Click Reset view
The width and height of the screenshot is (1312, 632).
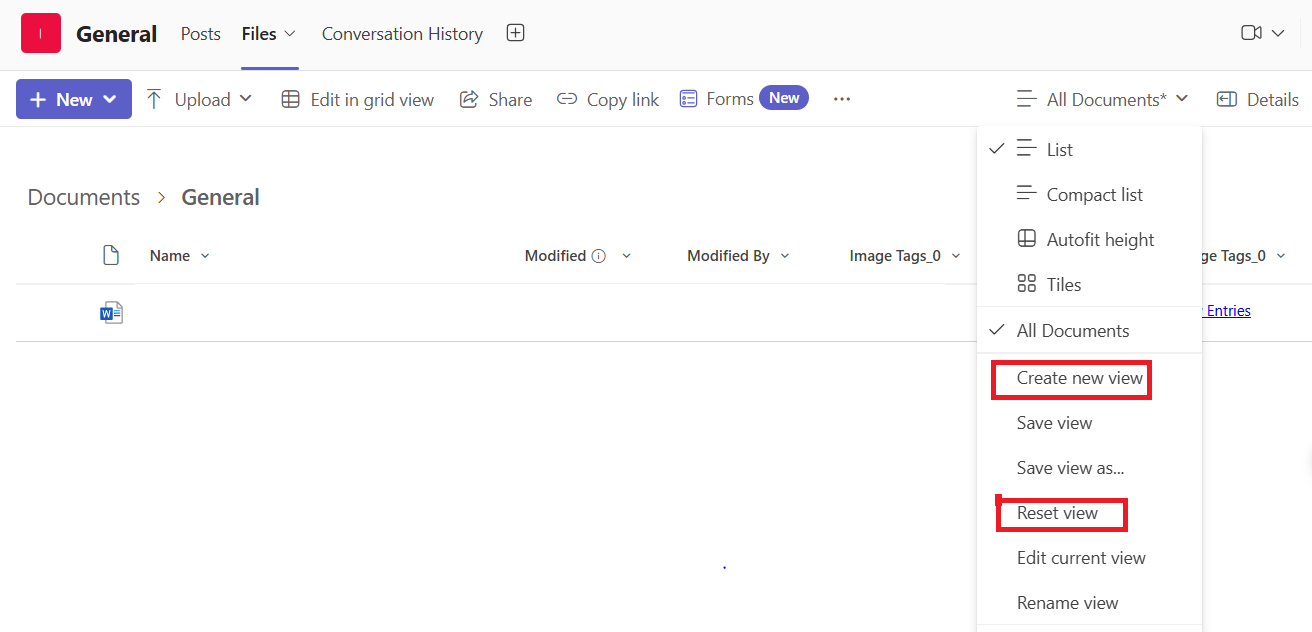(1057, 513)
